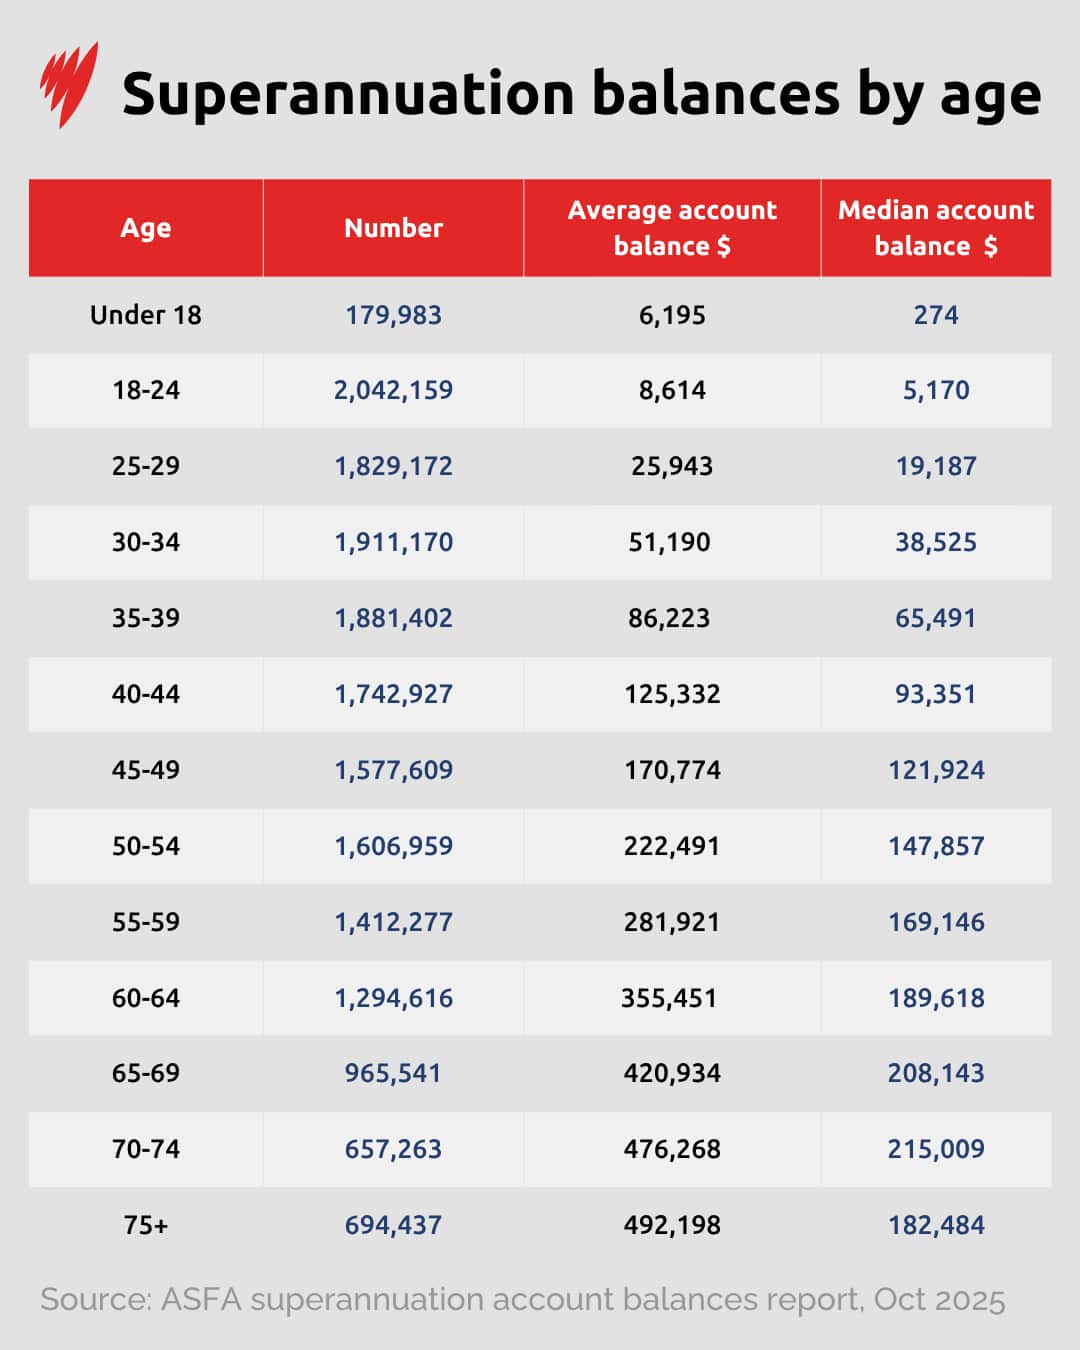
Task: Select the 70-74 age group row
Action: tap(148, 1149)
